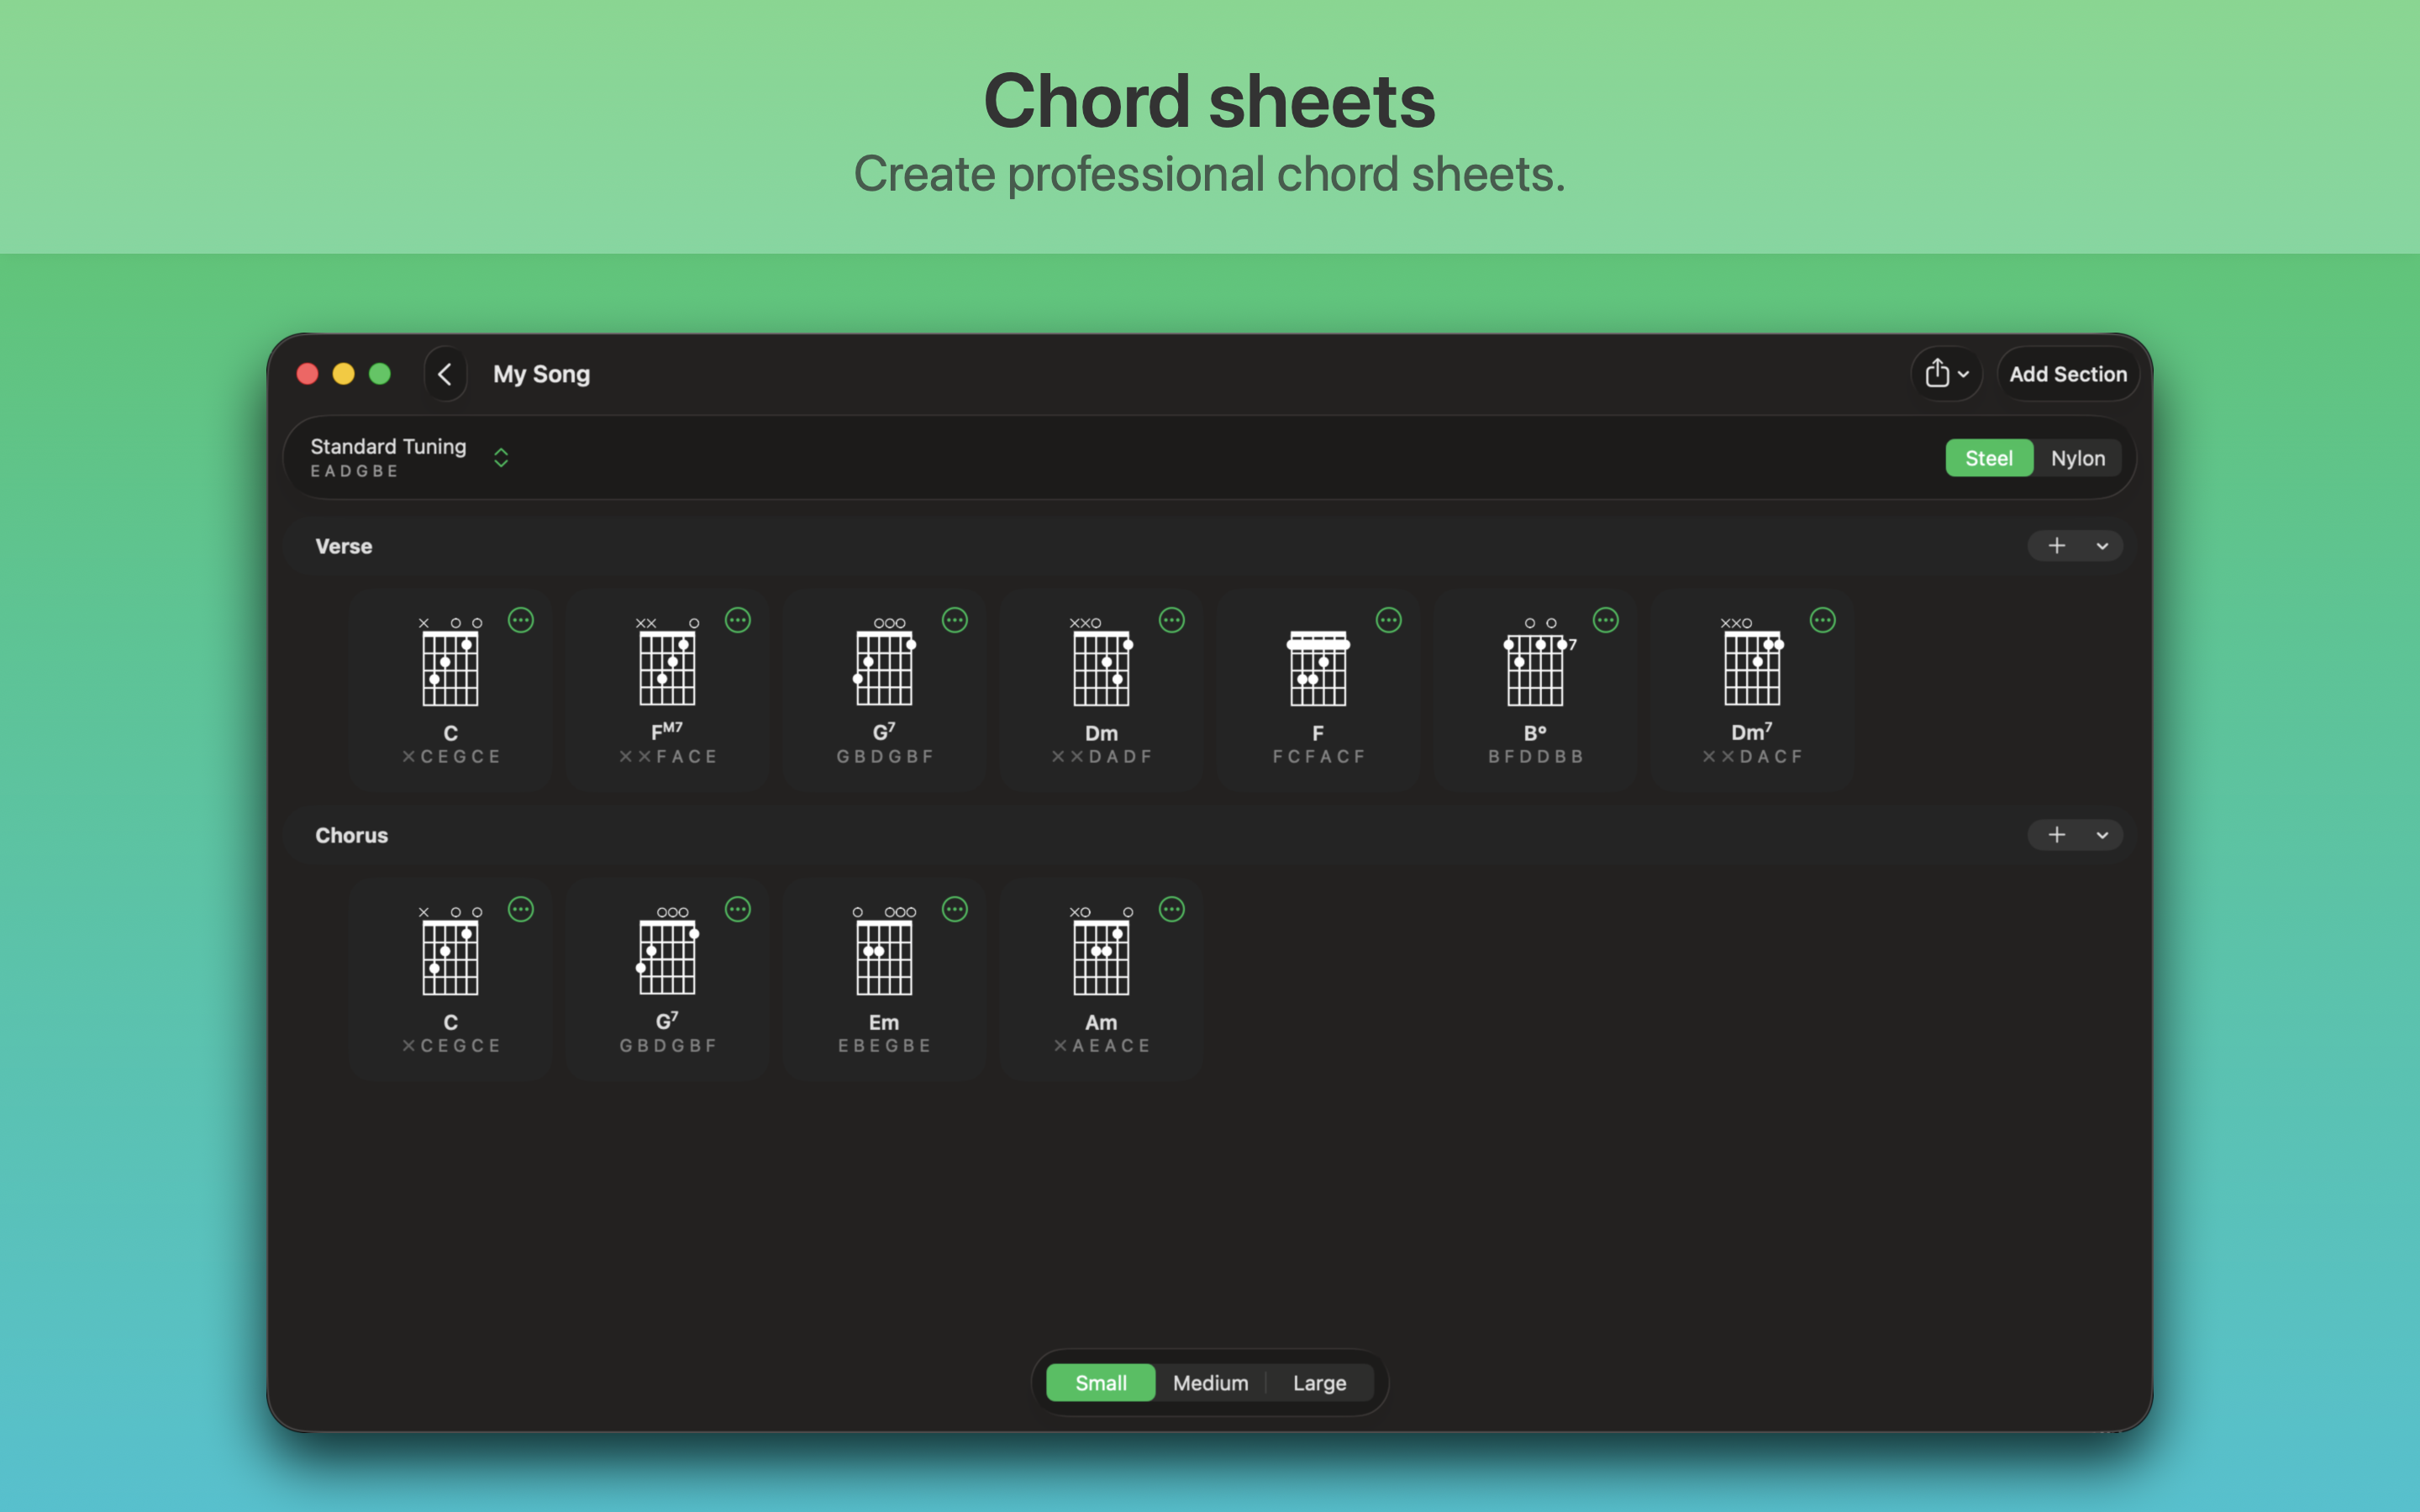
Task: Go back from My Song
Action: [x=445, y=374]
